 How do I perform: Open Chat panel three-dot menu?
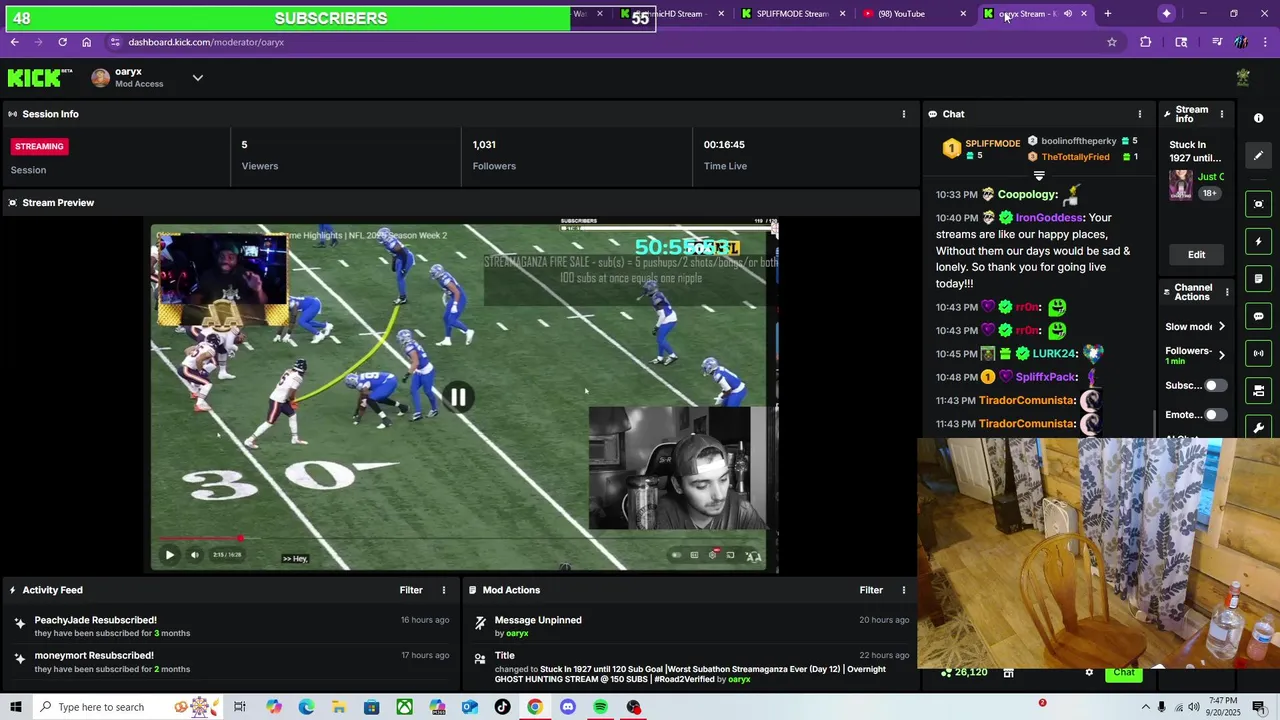[1140, 114]
